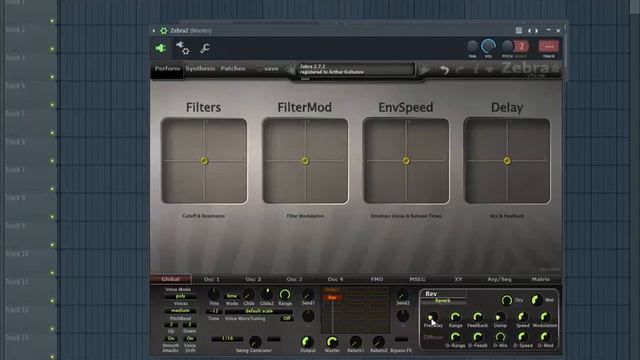This screenshot has height=360, width=640.
Task: Select the Osc 1 tab
Action: click(x=211, y=279)
